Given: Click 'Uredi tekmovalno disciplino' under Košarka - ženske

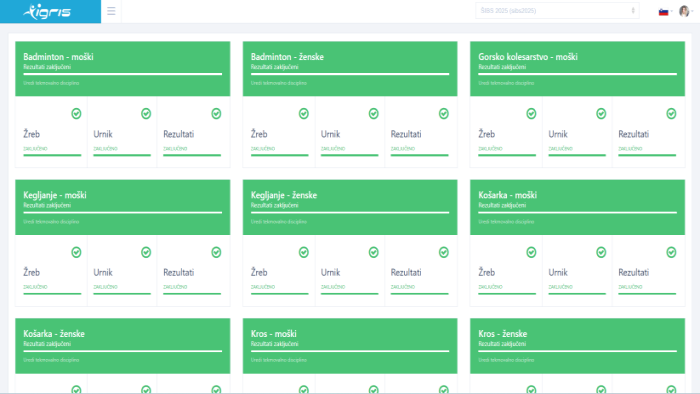Looking at the screenshot, I should [51, 360].
